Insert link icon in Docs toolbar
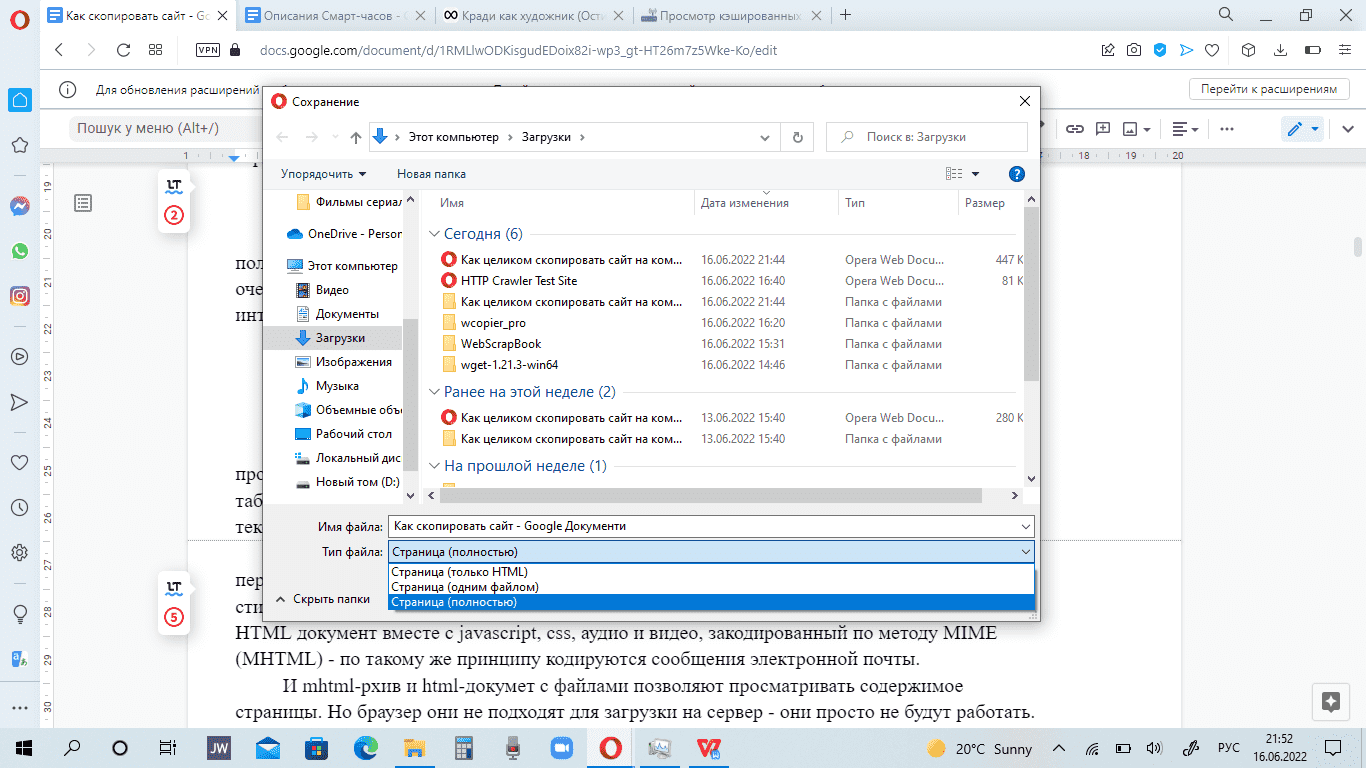Screen dimensions: 1366x768 coord(1074,129)
